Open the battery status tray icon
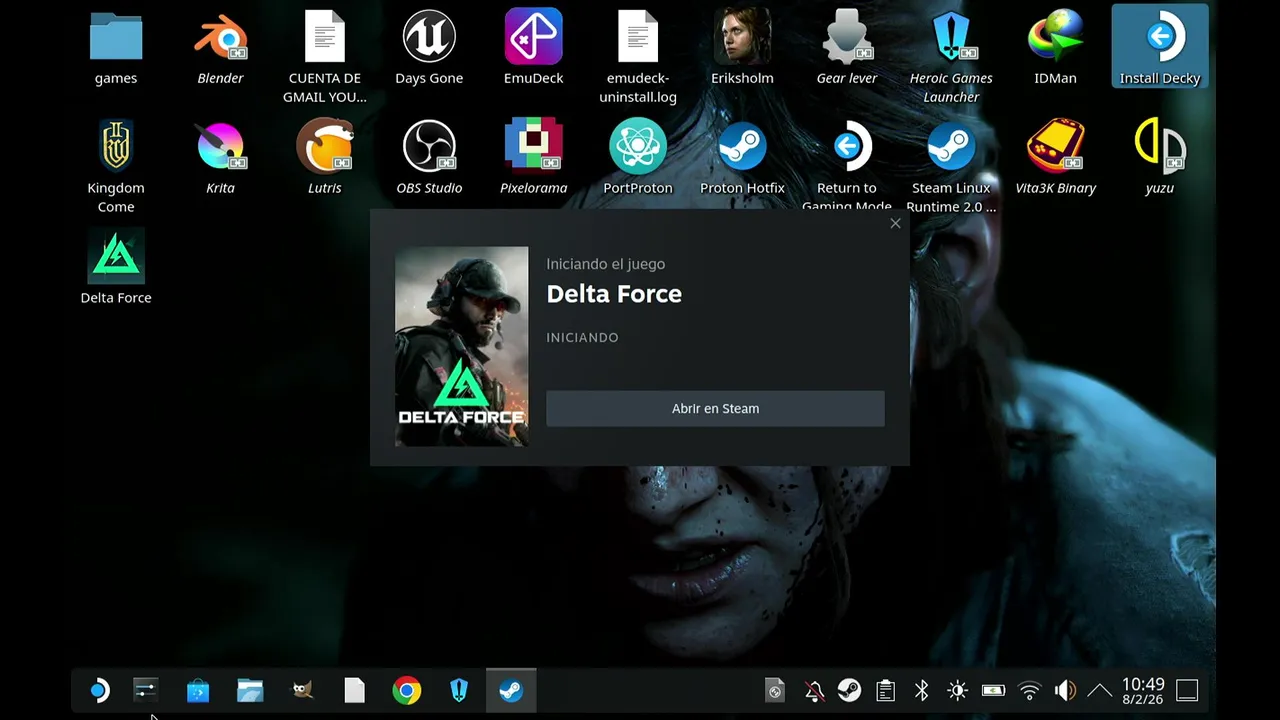Image resolution: width=1280 pixels, height=720 pixels. click(993, 690)
